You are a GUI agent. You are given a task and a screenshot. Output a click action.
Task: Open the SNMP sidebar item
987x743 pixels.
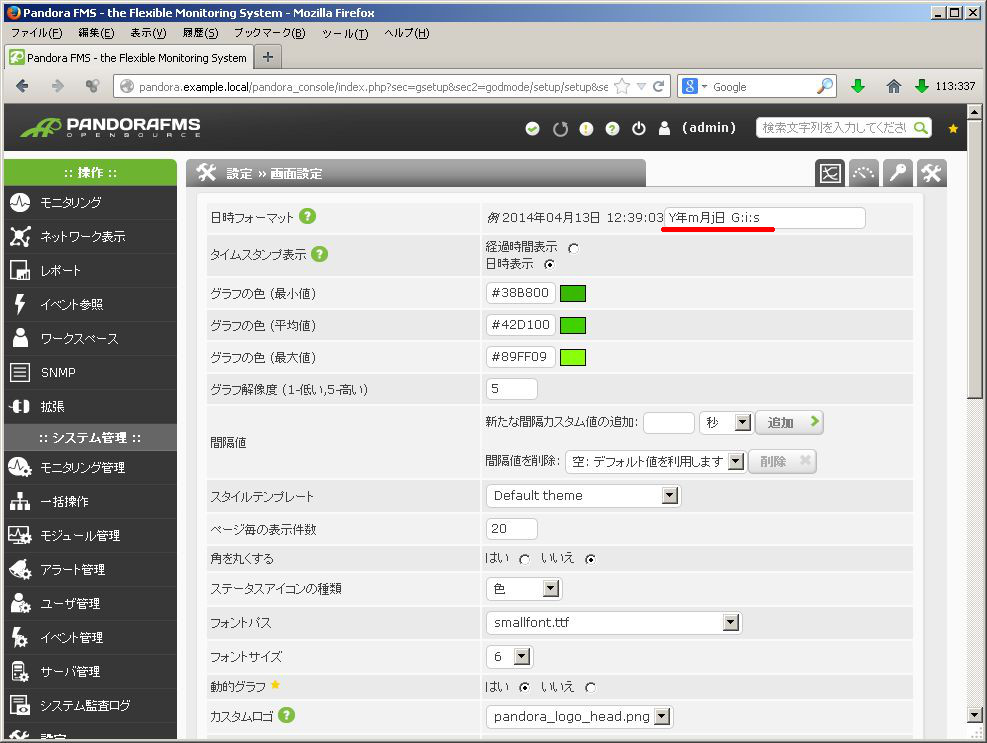90,373
